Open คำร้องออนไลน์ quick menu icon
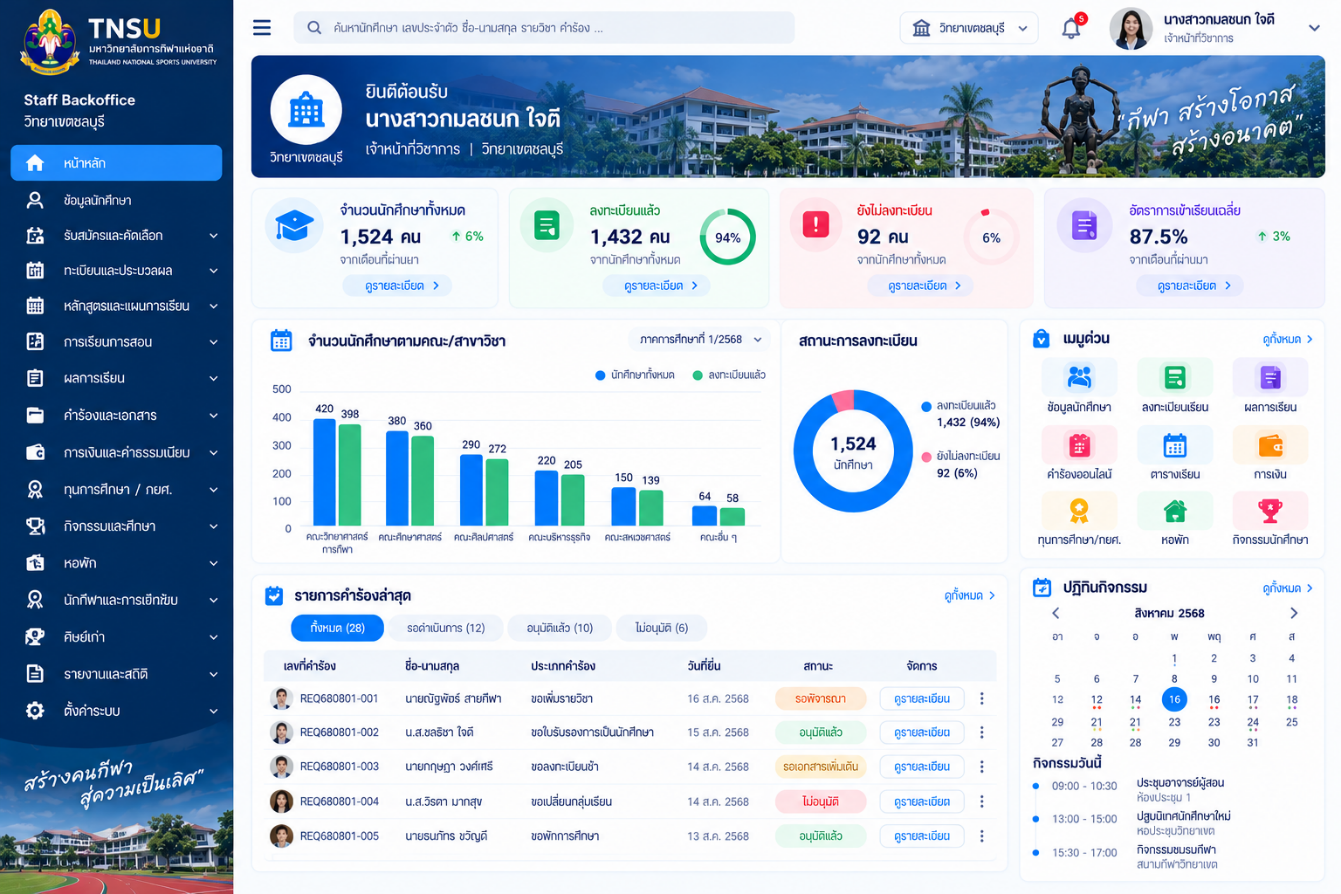The image size is (1341, 894). tap(1079, 445)
